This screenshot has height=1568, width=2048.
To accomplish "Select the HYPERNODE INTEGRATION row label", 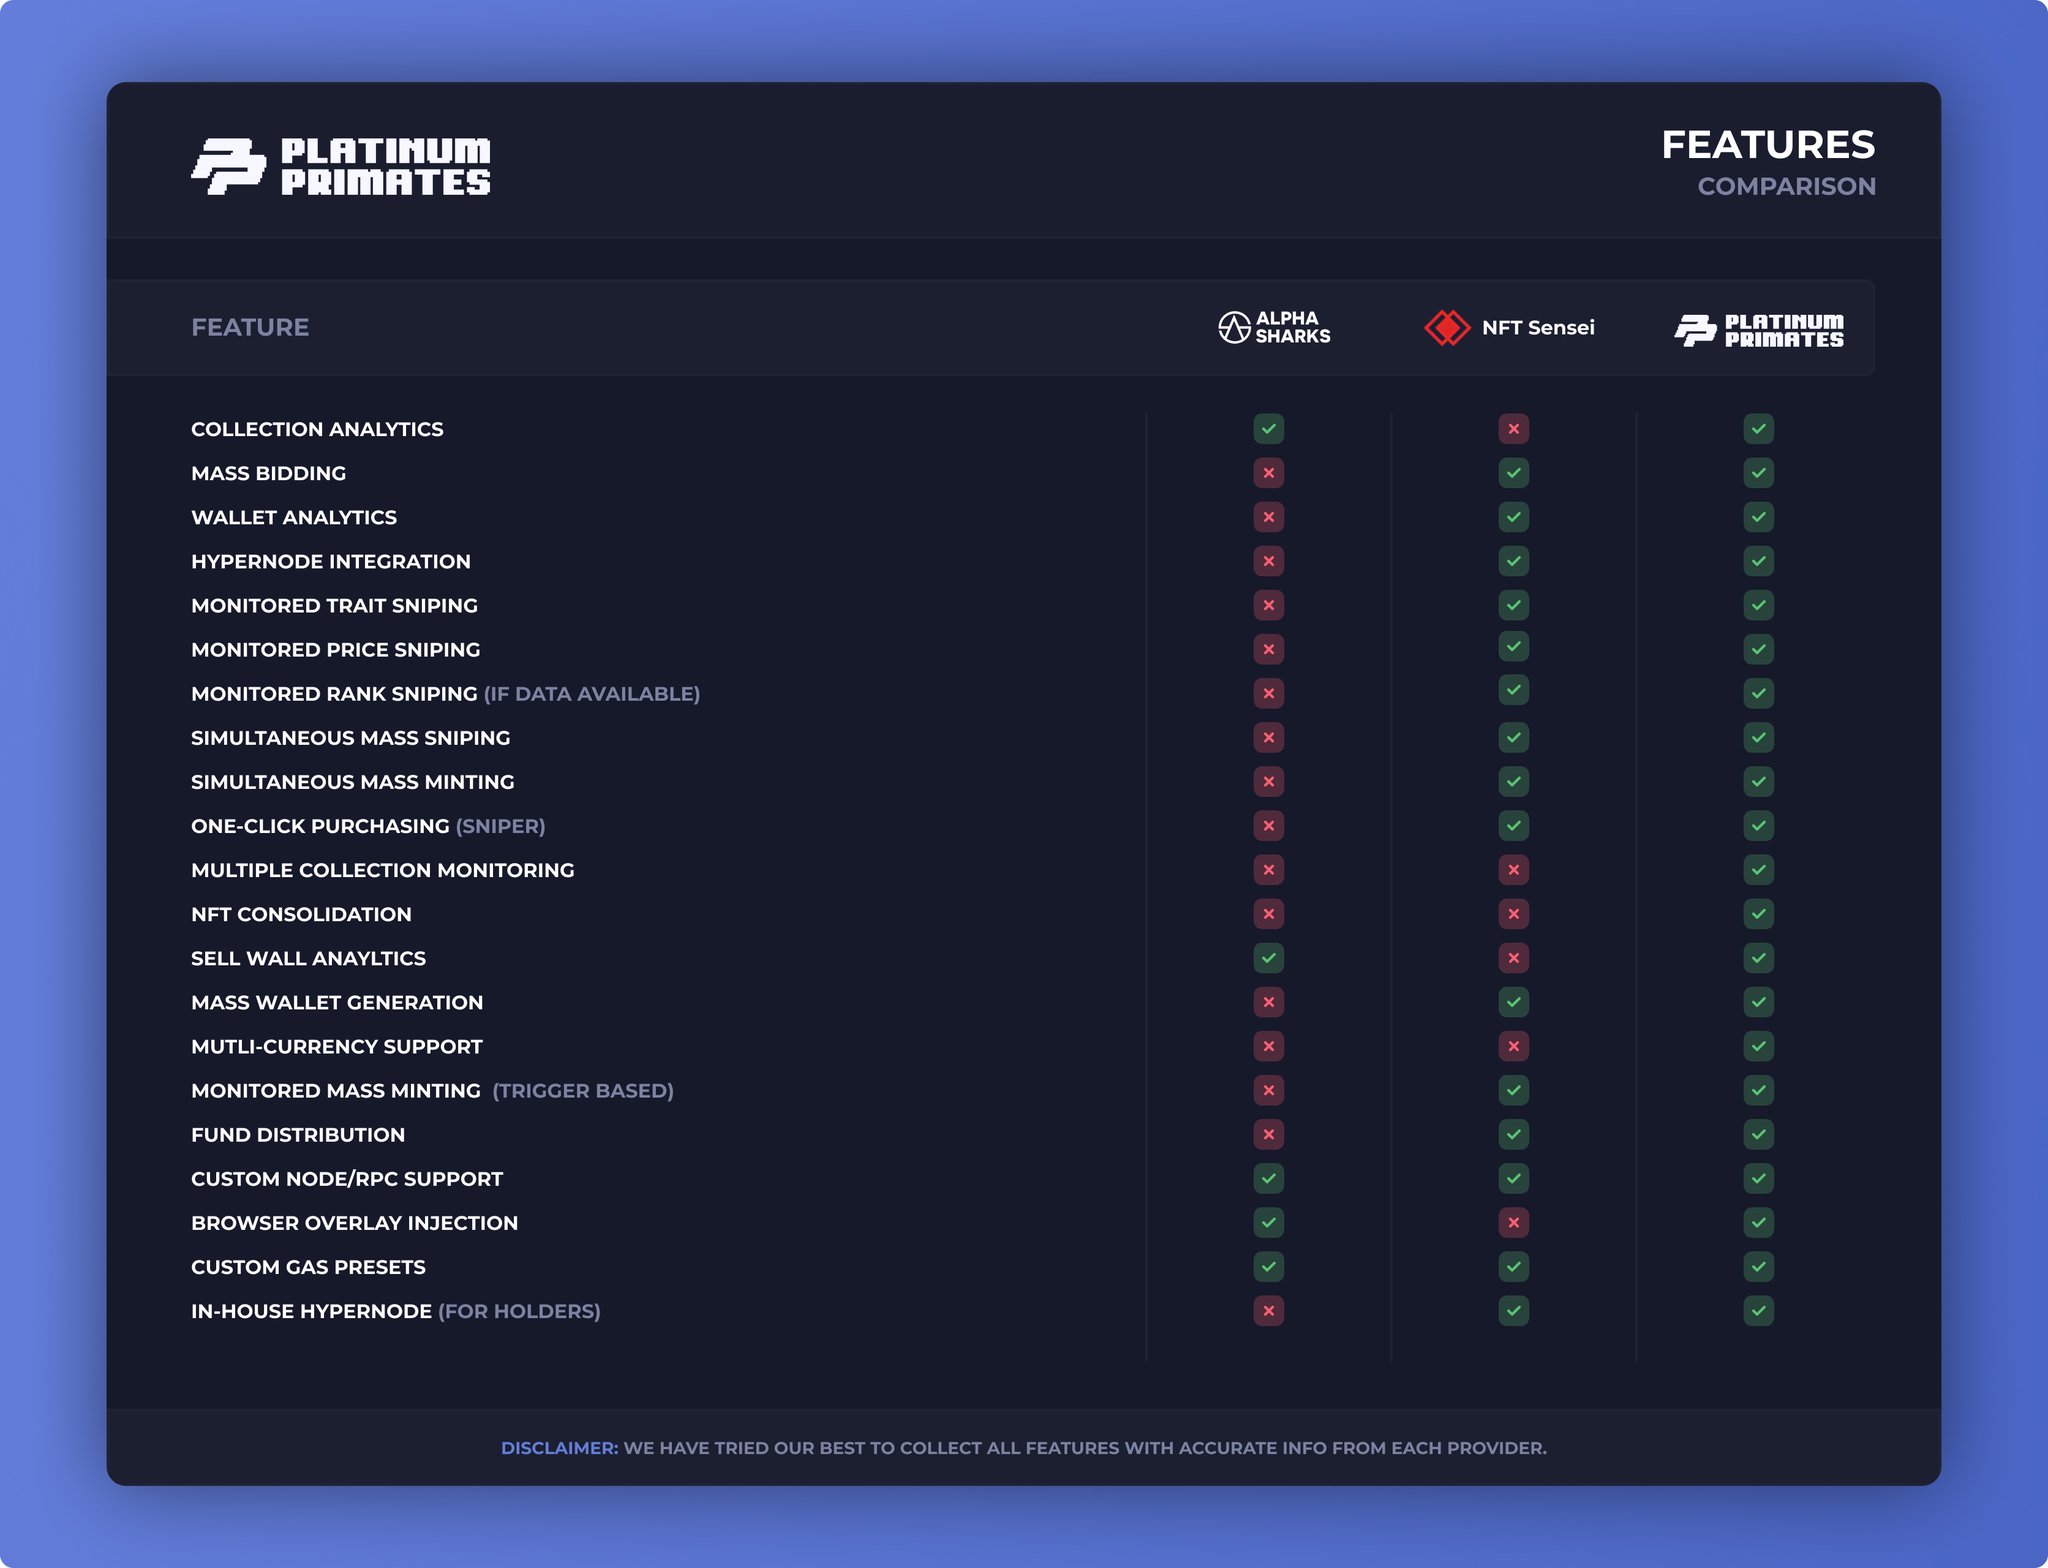I will click(x=331, y=561).
